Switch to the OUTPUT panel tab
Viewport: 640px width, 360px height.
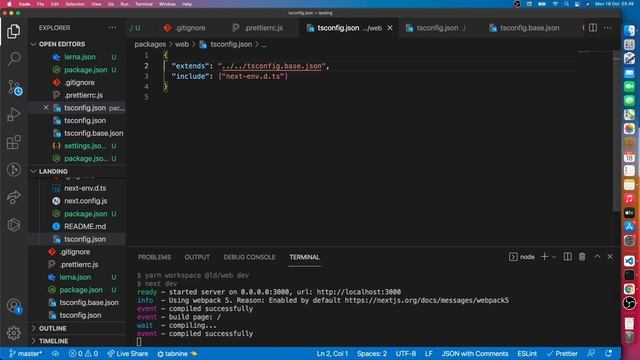click(197, 257)
